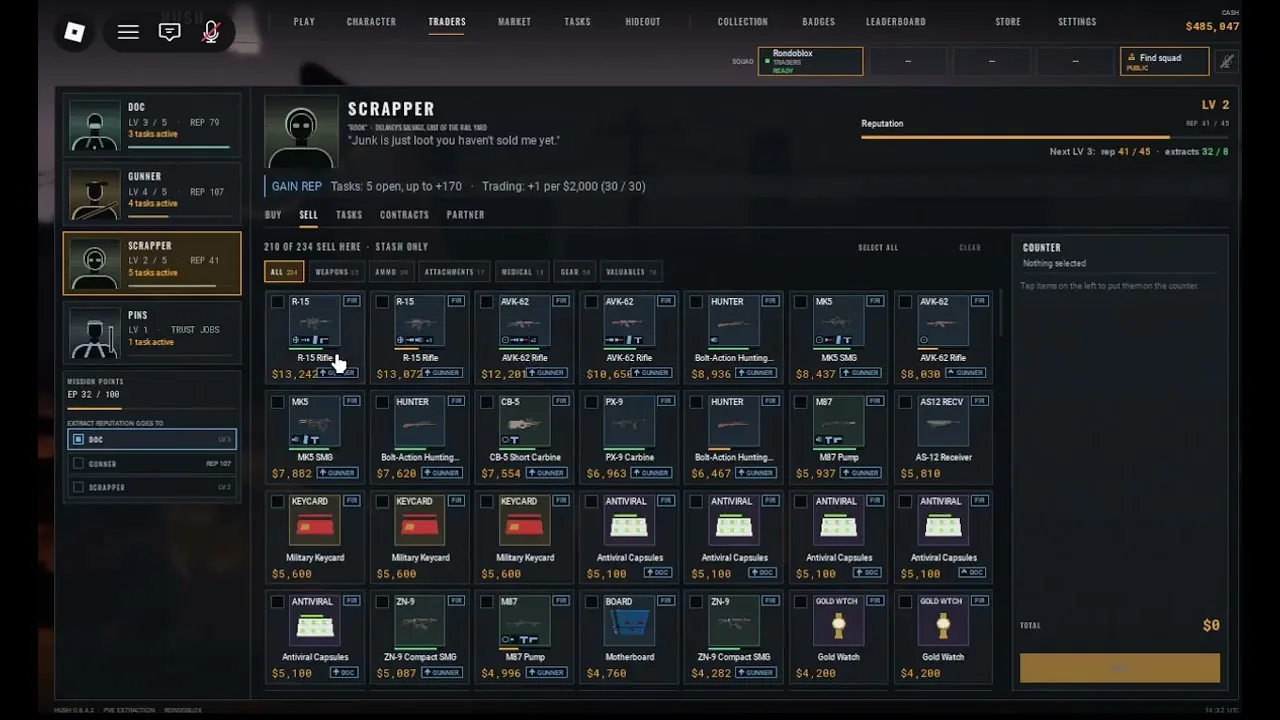The image size is (1280, 720).
Task: Open the Leaderboard page
Action: (895, 22)
